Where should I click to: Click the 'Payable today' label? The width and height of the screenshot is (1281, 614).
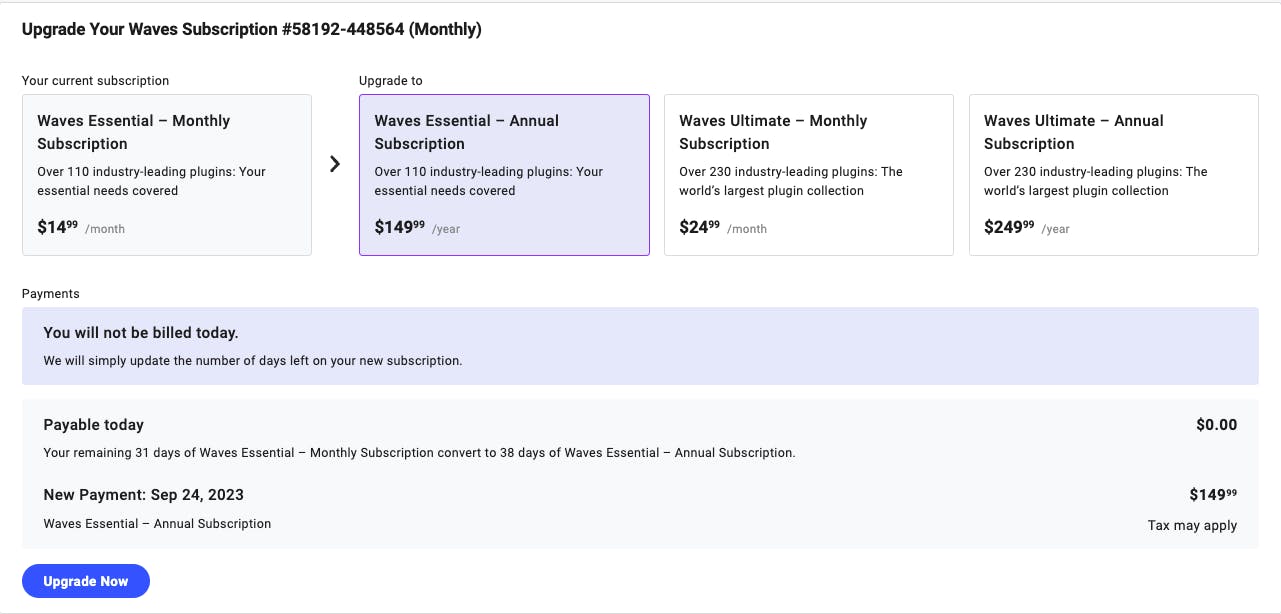tap(94, 425)
